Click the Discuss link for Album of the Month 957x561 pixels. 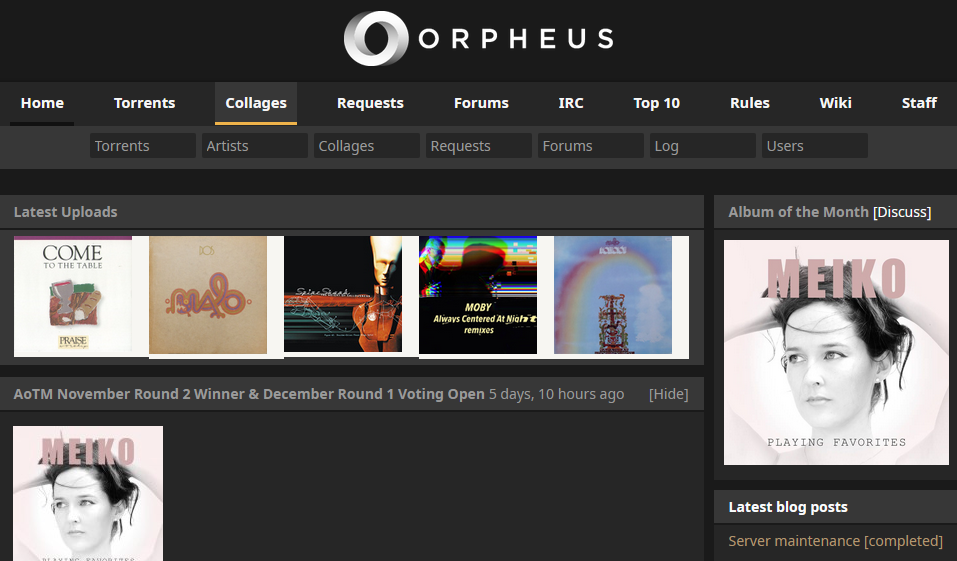point(902,212)
